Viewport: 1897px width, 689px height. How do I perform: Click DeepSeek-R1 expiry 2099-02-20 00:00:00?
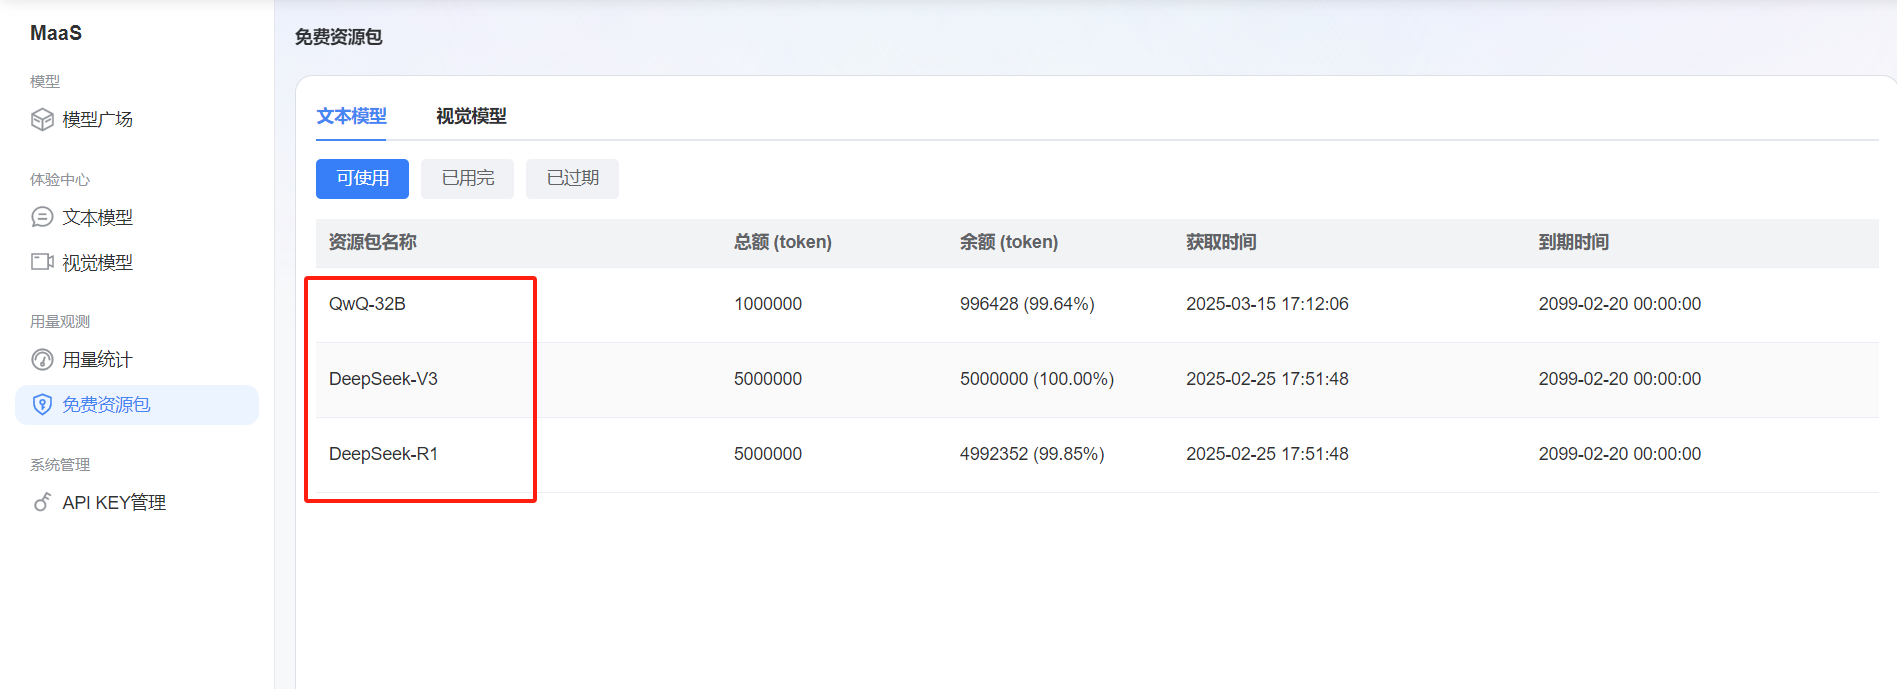point(1619,454)
